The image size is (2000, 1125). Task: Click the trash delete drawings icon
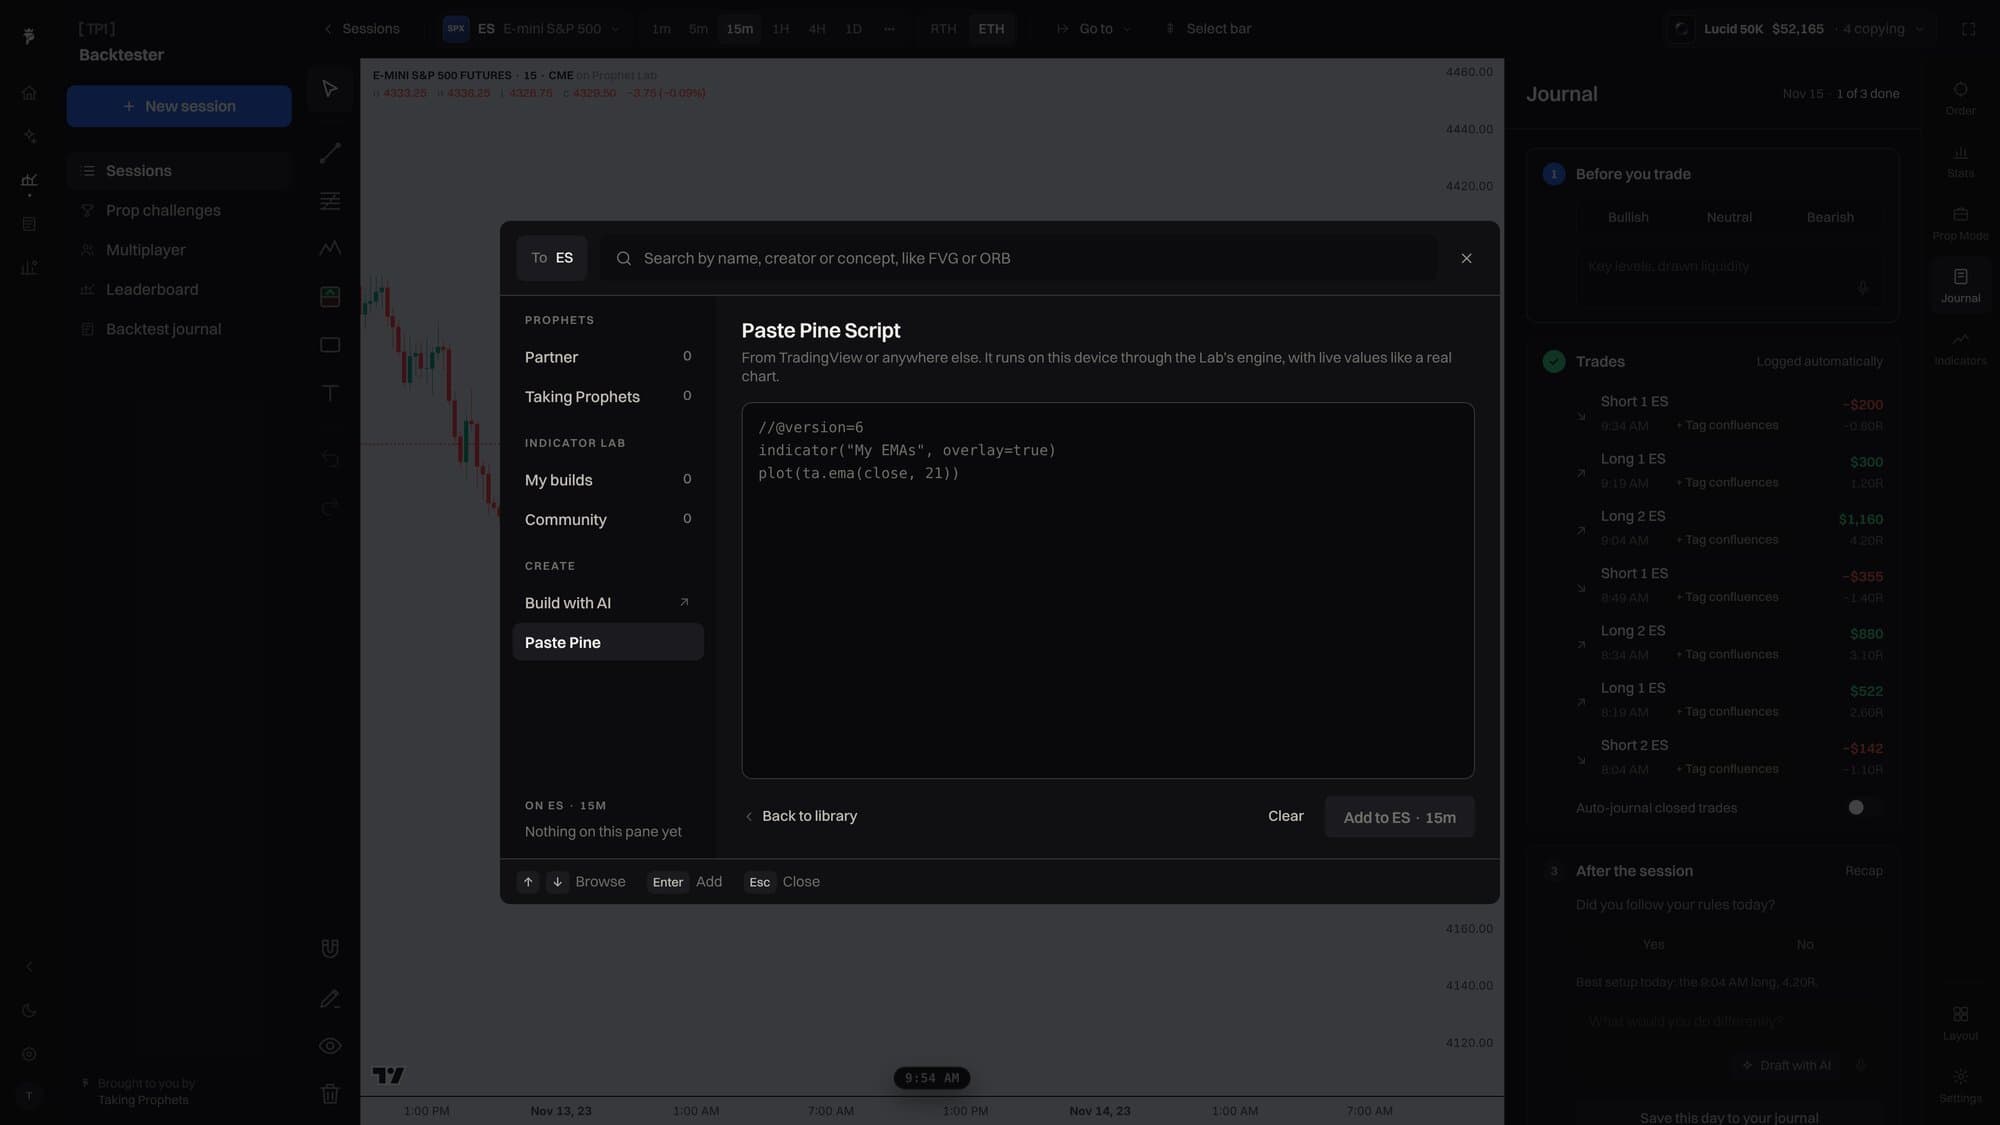pos(330,1093)
